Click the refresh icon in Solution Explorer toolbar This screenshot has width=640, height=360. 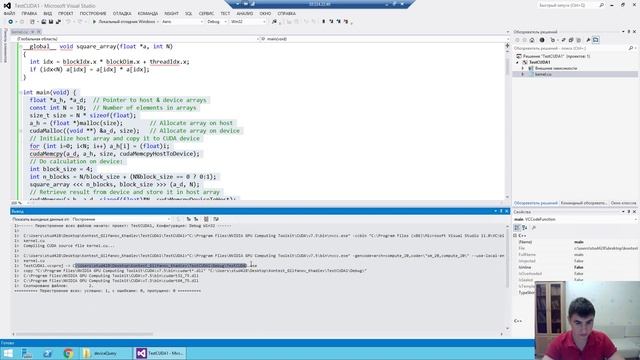[563, 40]
